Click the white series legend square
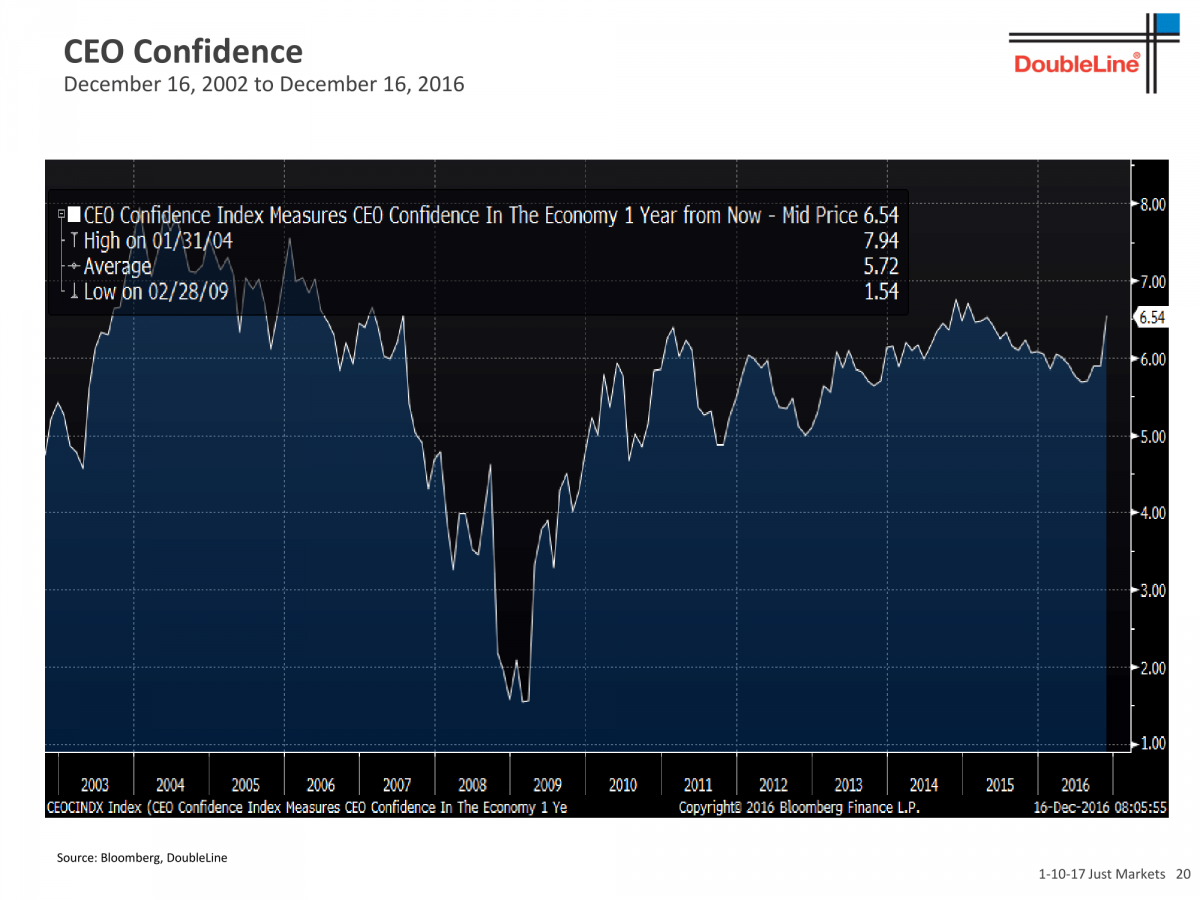This screenshot has height=900, width=1200. point(75,215)
